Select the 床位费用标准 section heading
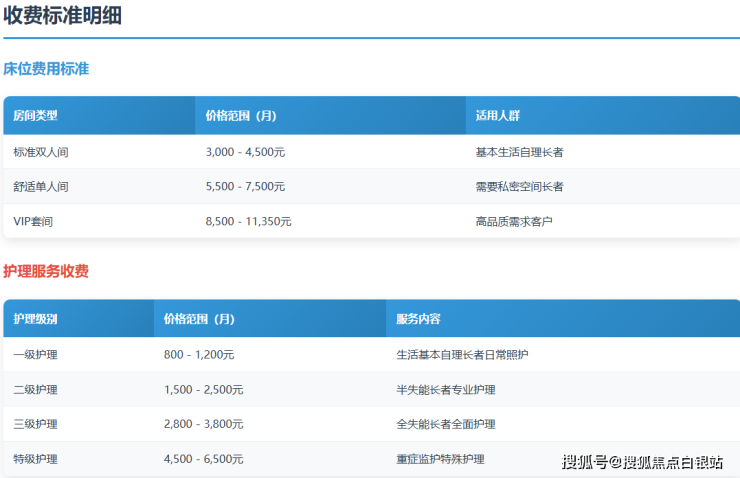This screenshot has width=740, height=478. (x=46, y=69)
